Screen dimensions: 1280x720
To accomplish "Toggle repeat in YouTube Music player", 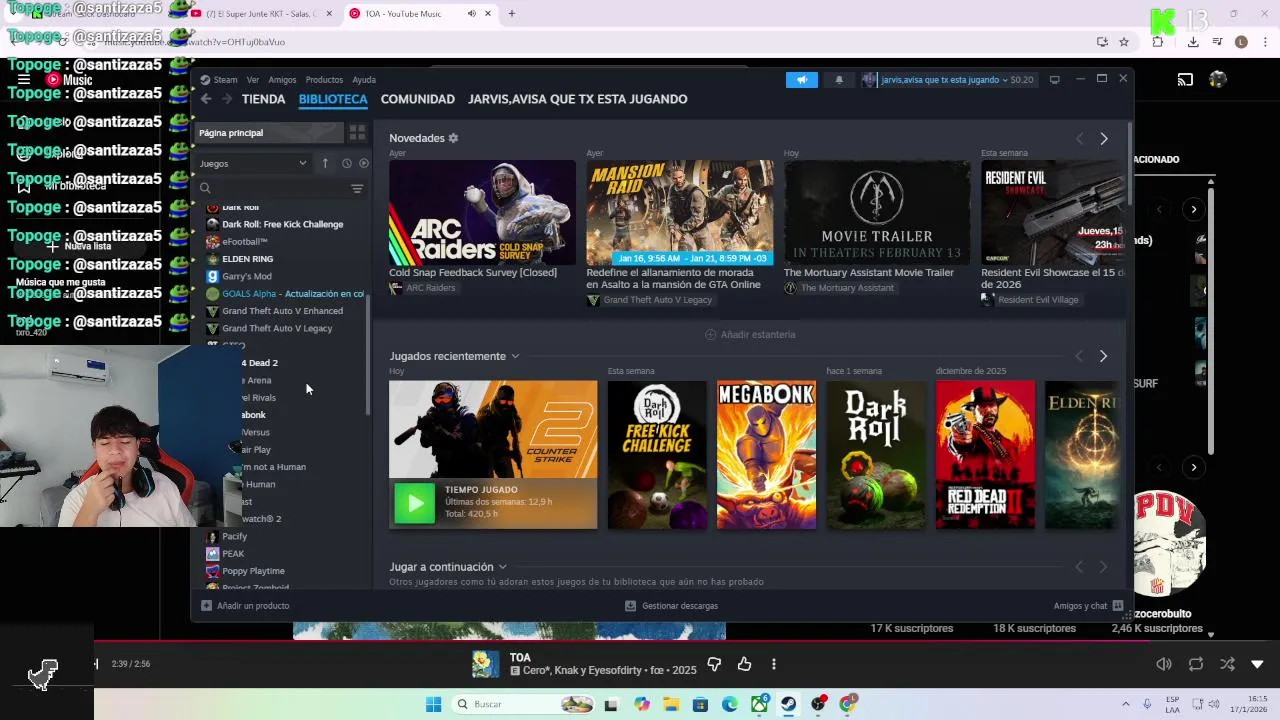I will tap(1196, 664).
